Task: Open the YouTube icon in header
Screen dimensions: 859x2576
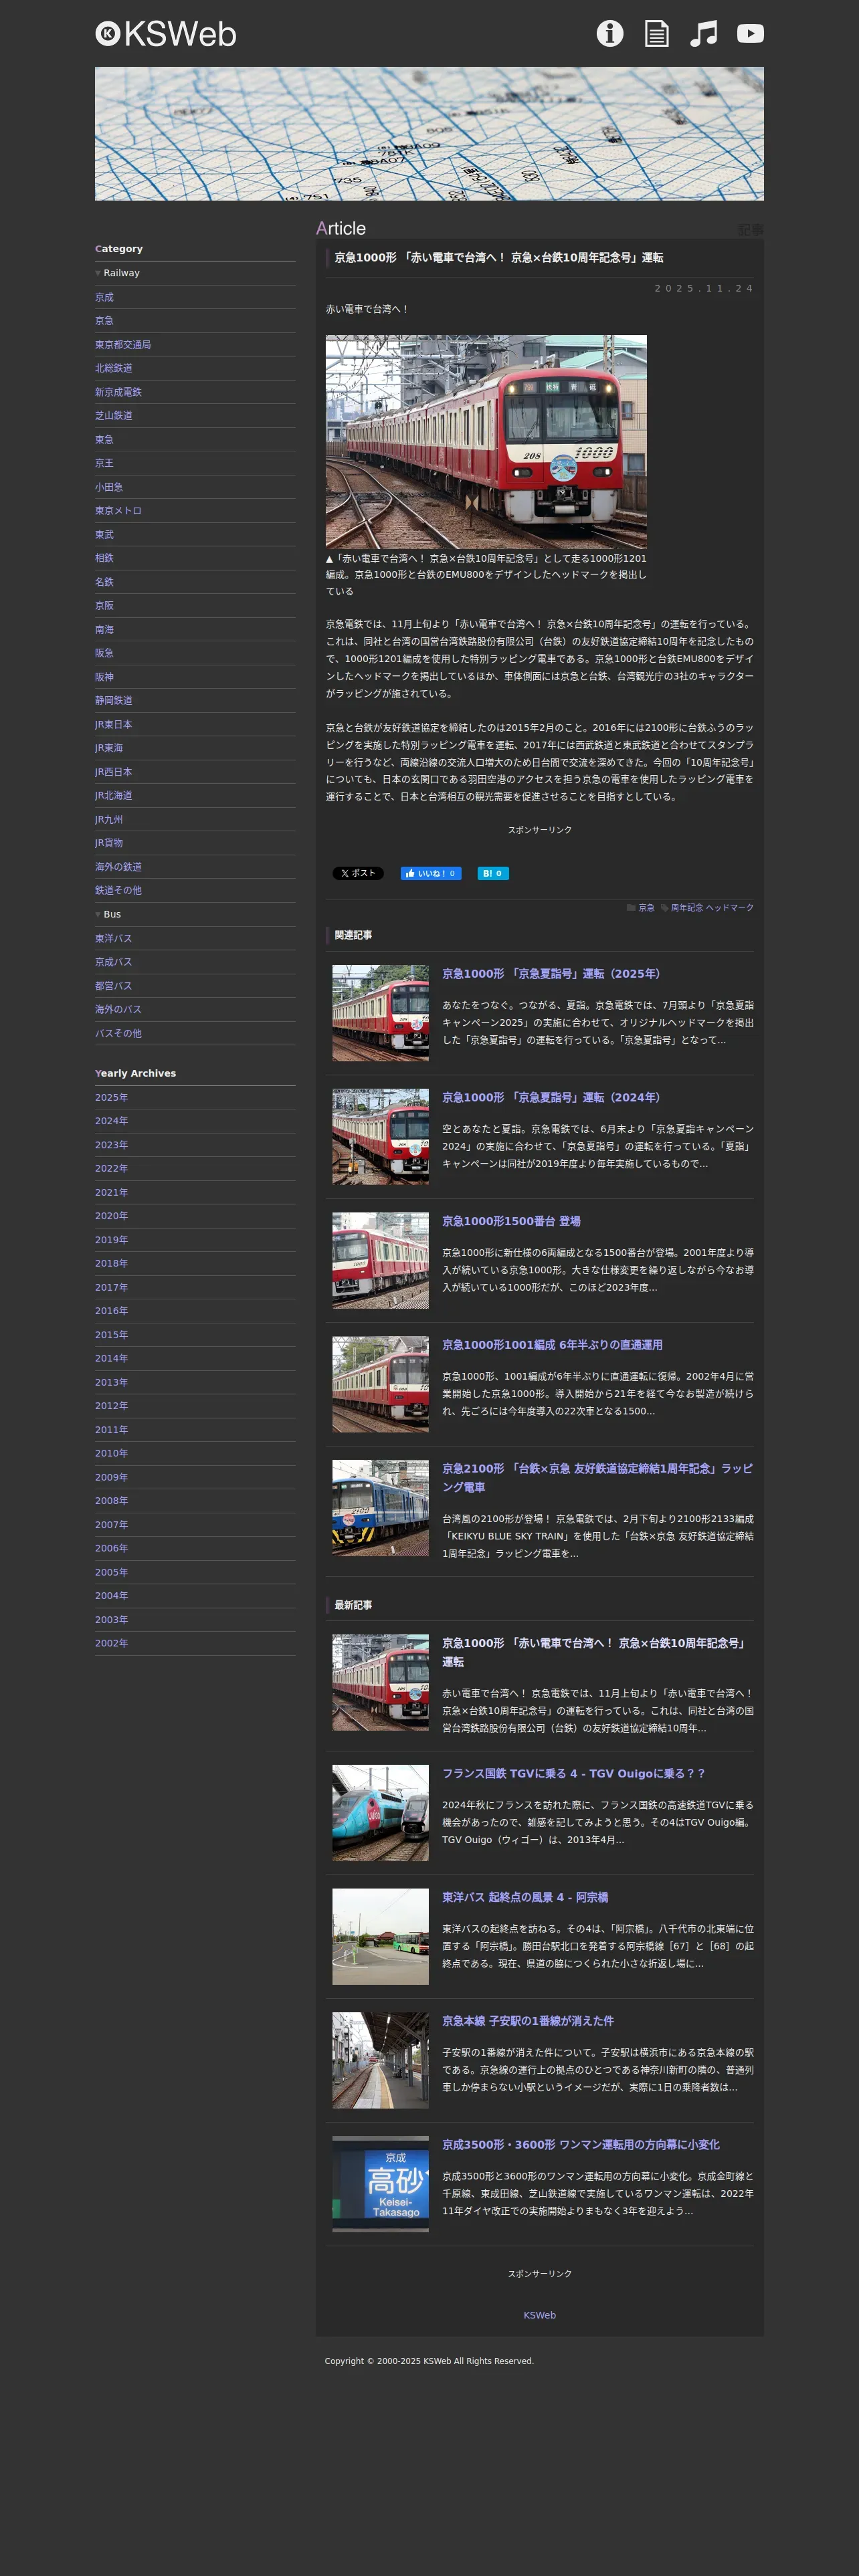Action: click(x=750, y=33)
